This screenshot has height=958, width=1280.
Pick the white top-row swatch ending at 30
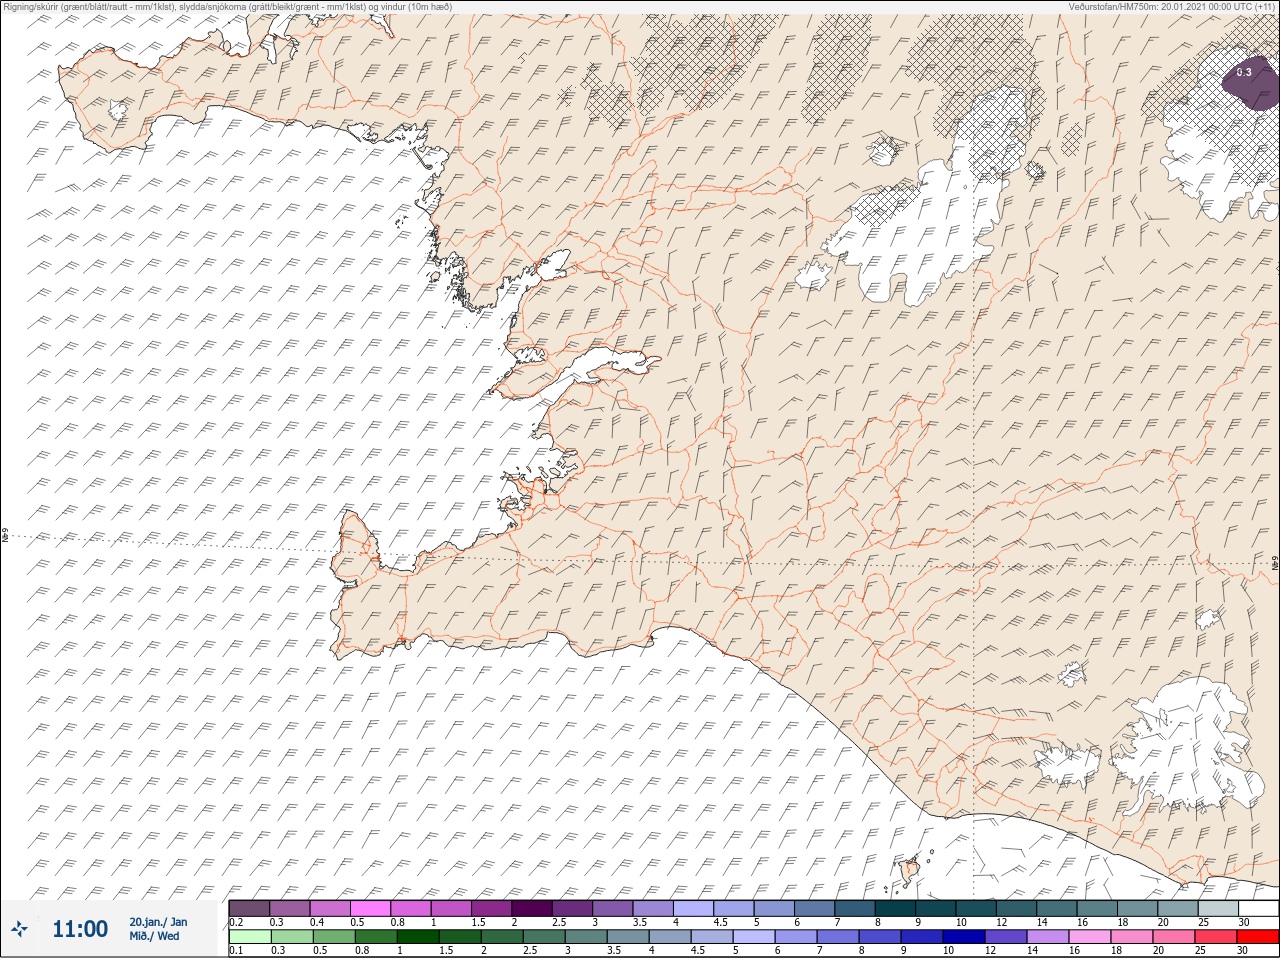[1258, 908]
